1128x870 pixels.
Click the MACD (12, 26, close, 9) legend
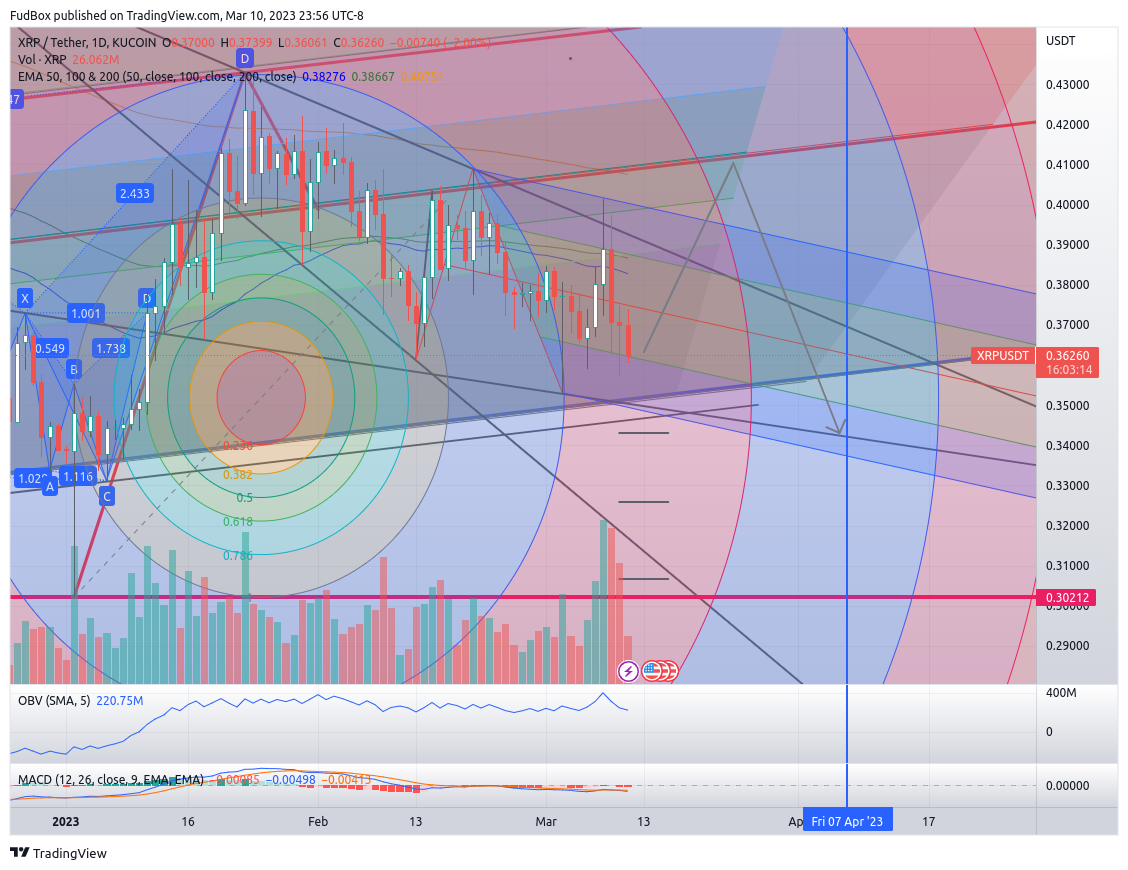point(111,779)
